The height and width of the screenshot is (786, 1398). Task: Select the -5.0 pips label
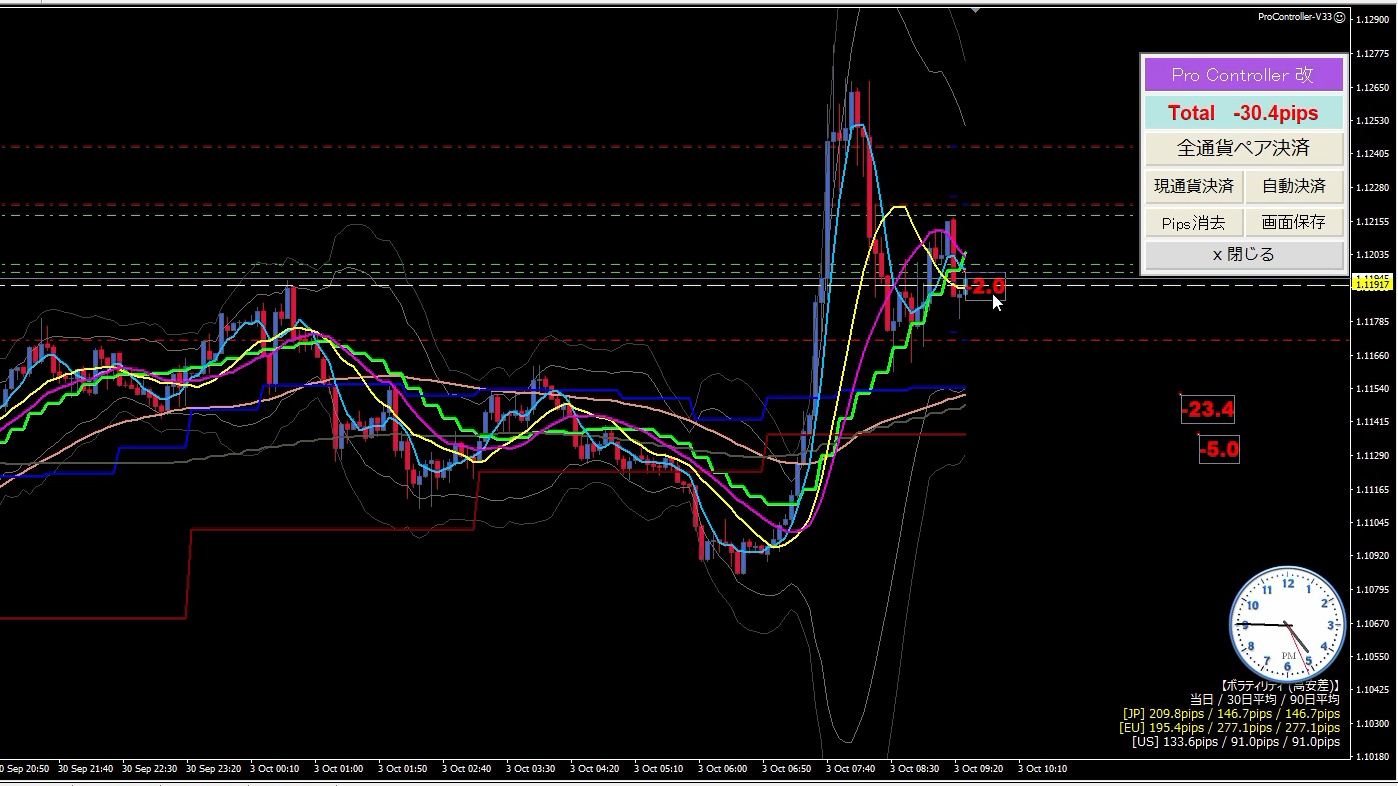1219,450
